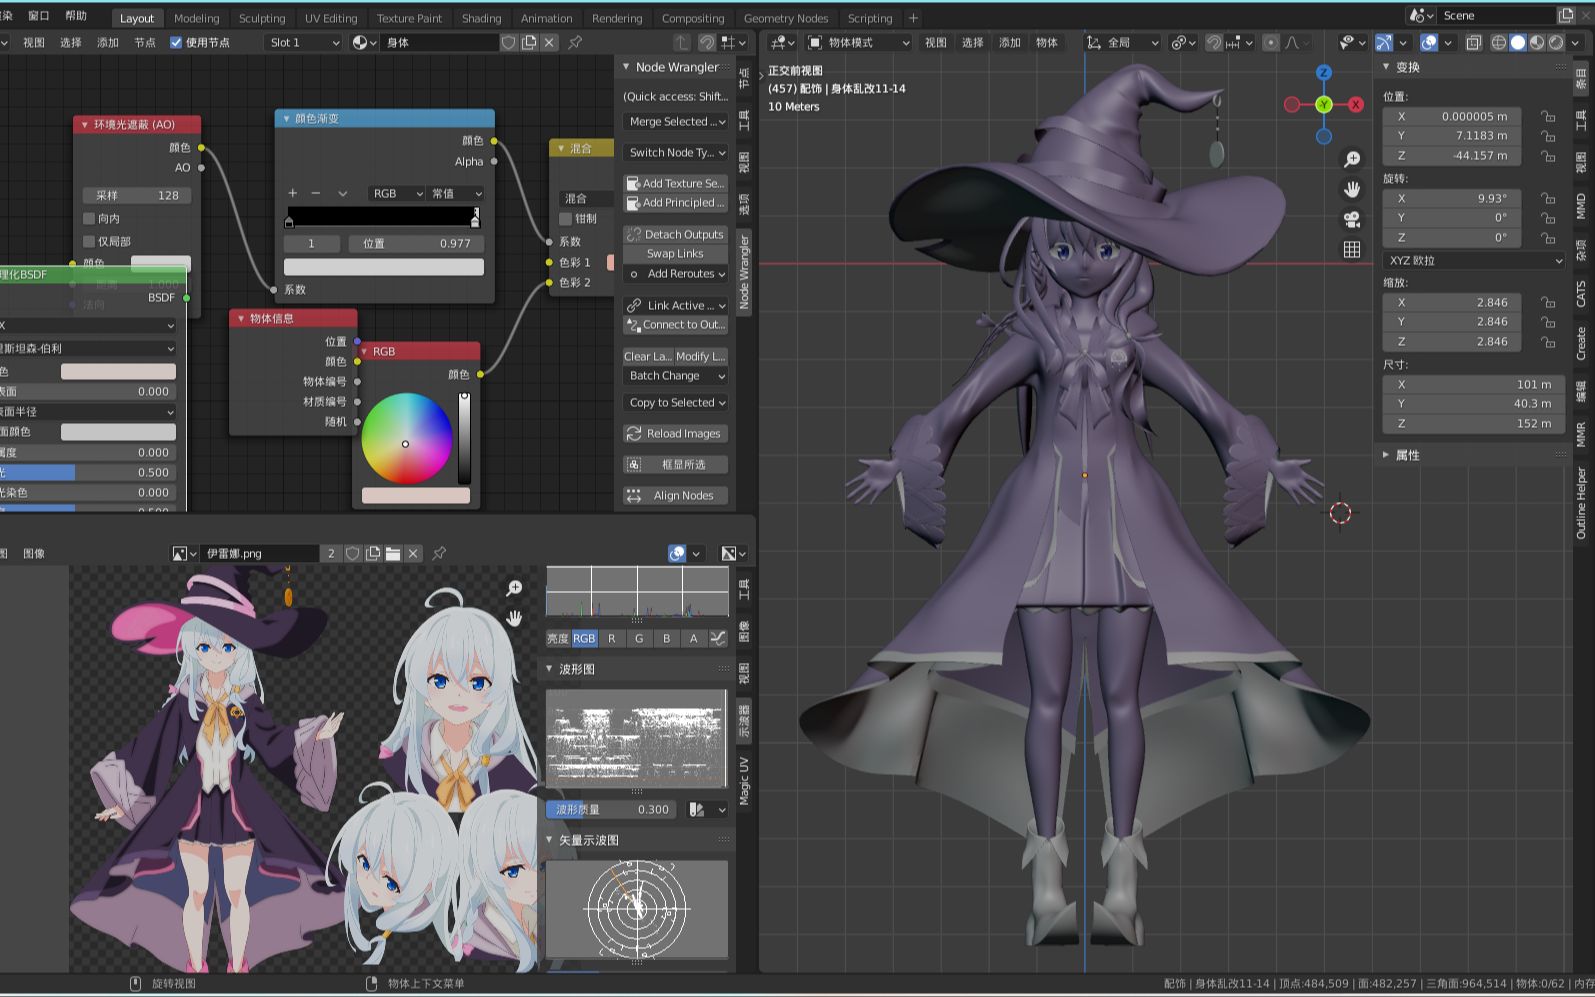Click the RGB node color wheel
The image size is (1595, 997).
406,439
